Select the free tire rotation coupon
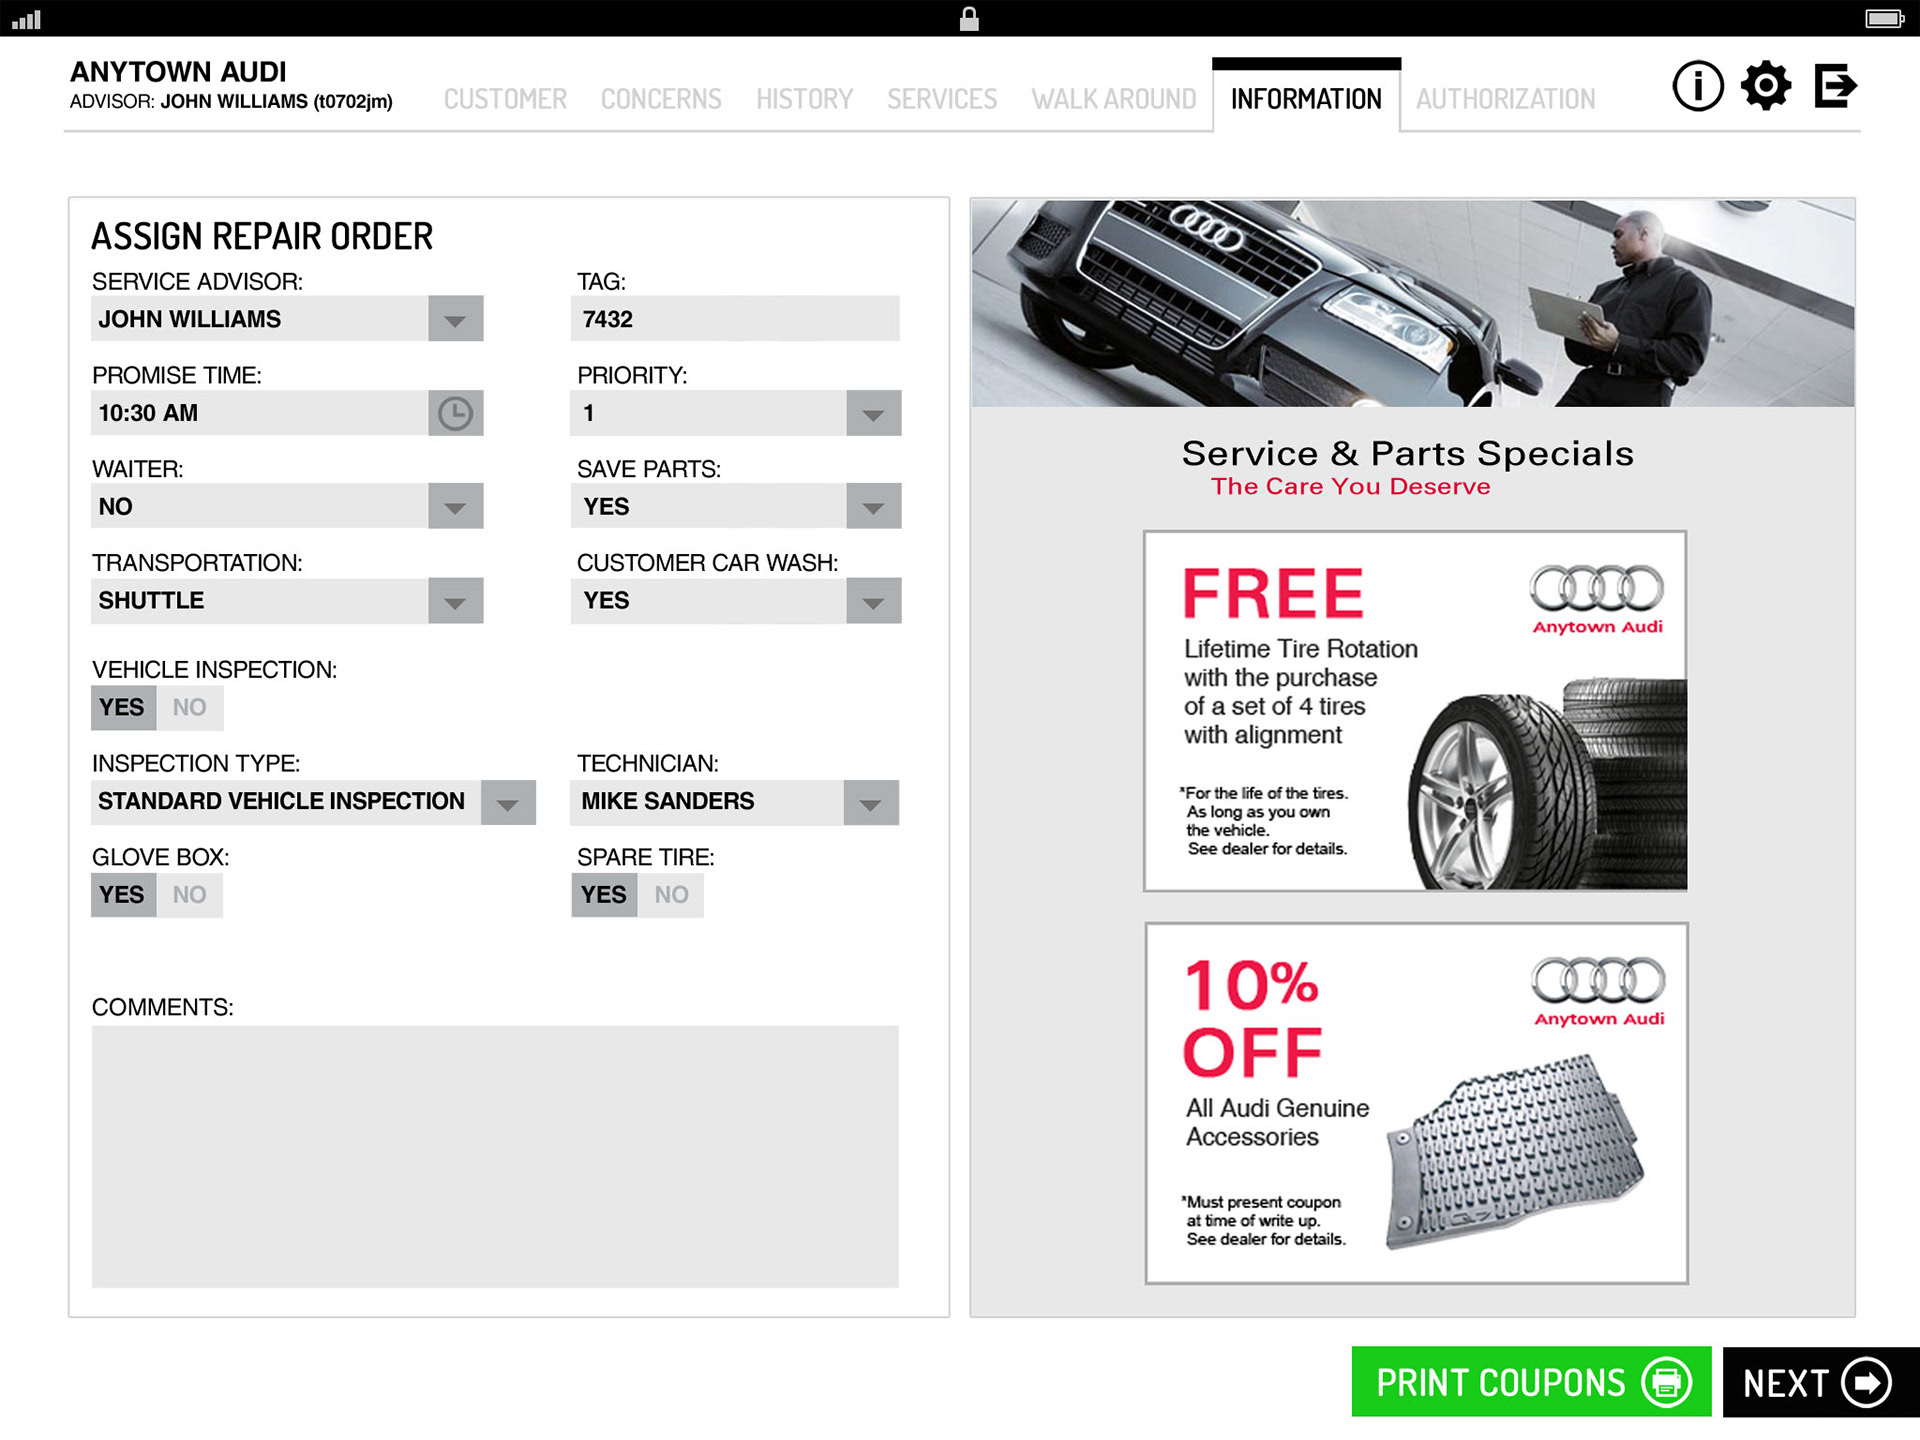The image size is (1920, 1440). (x=1415, y=711)
